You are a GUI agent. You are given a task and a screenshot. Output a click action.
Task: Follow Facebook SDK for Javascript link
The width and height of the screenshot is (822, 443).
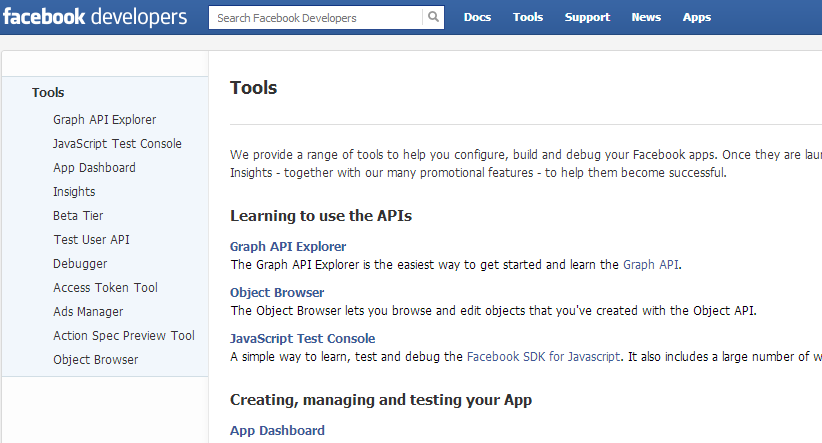coord(543,357)
